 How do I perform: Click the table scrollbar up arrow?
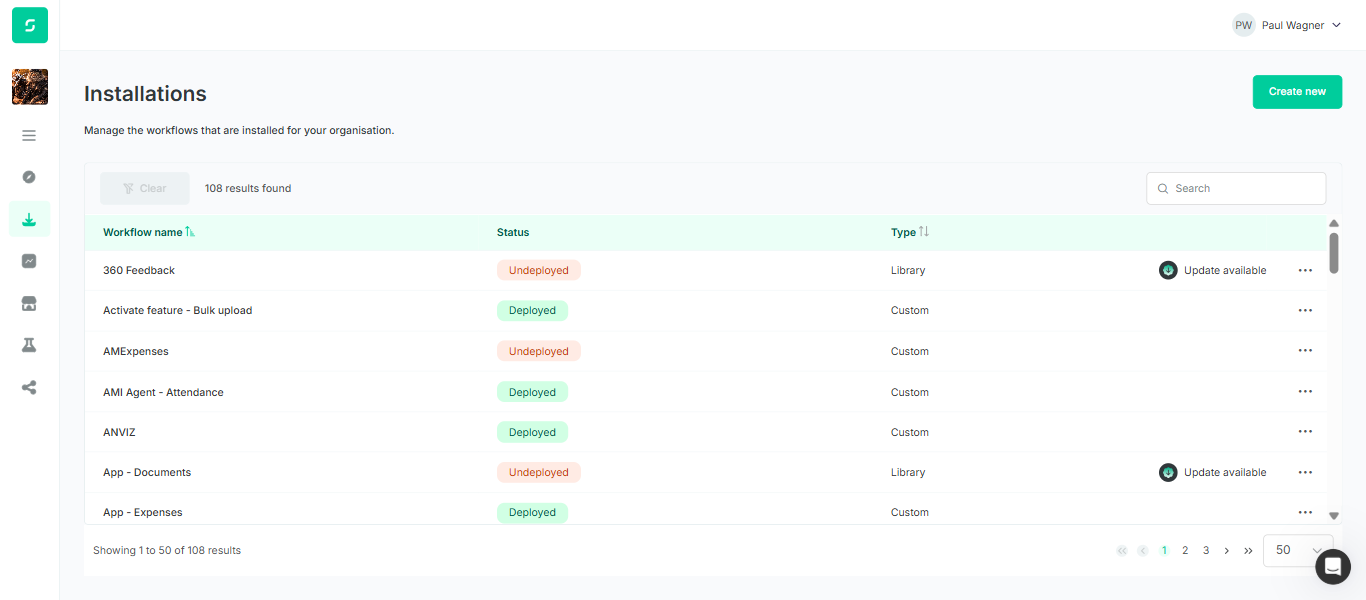pyautogui.click(x=1333, y=223)
